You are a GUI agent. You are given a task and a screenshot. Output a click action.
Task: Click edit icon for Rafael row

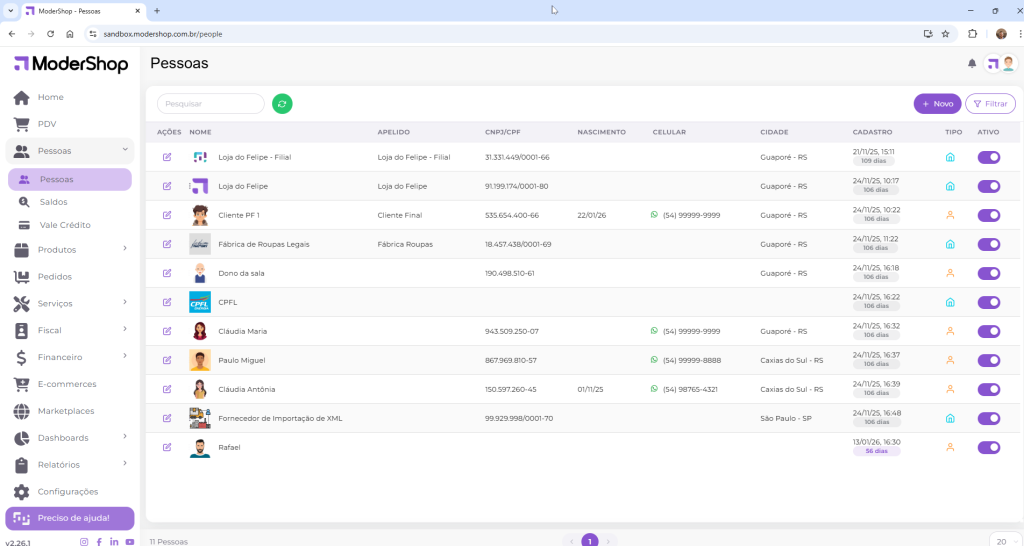click(x=167, y=447)
